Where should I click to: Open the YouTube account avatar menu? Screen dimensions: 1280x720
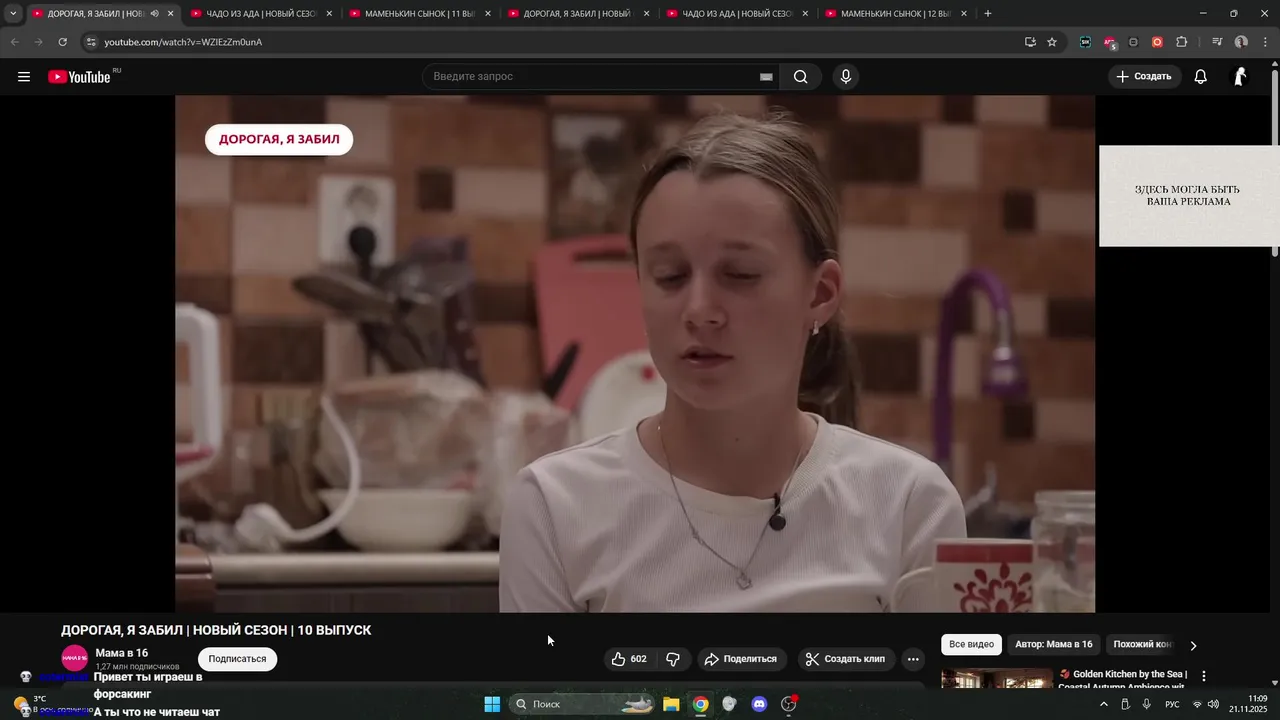(1240, 77)
